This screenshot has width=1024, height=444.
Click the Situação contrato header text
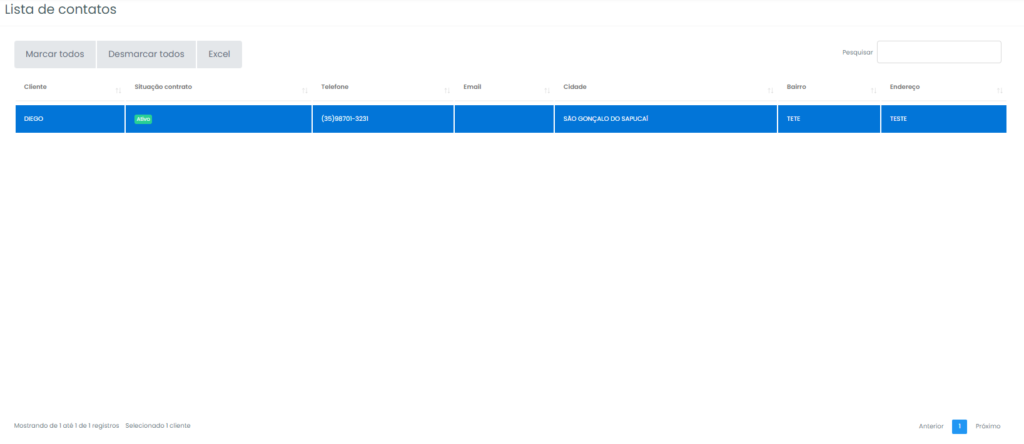(163, 87)
